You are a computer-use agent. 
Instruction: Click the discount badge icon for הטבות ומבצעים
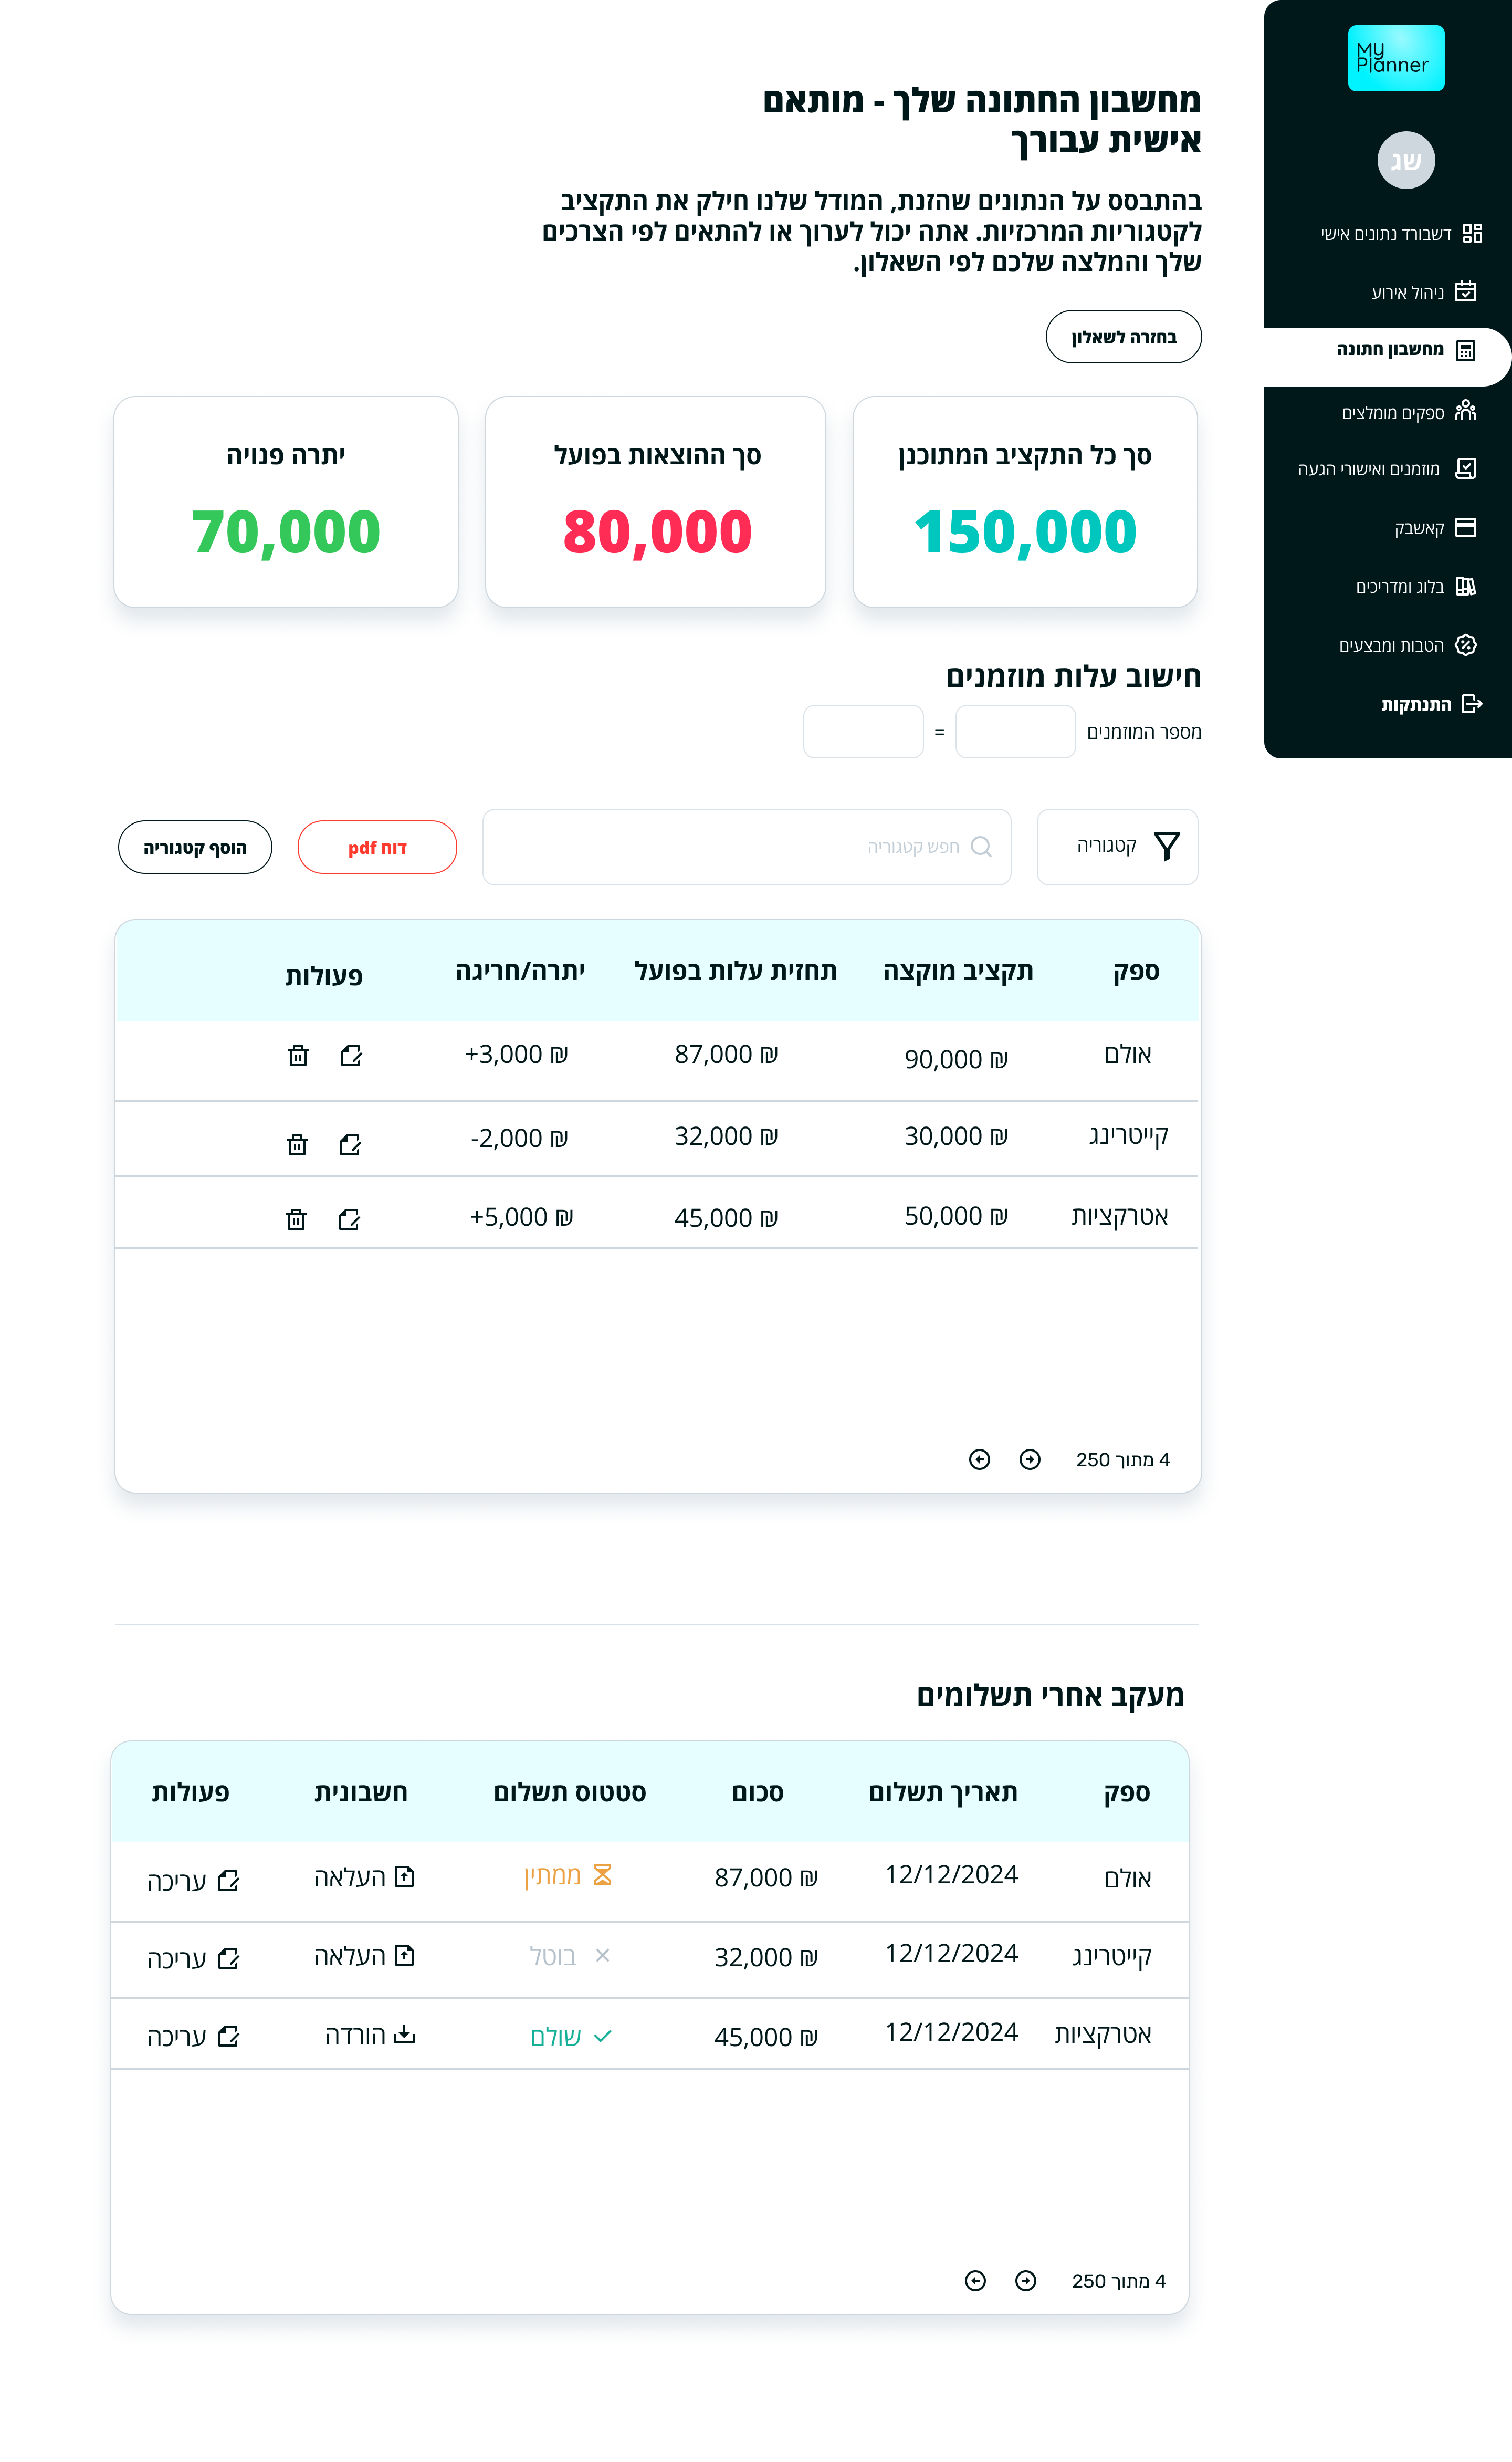pyautogui.click(x=1466, y=645)
